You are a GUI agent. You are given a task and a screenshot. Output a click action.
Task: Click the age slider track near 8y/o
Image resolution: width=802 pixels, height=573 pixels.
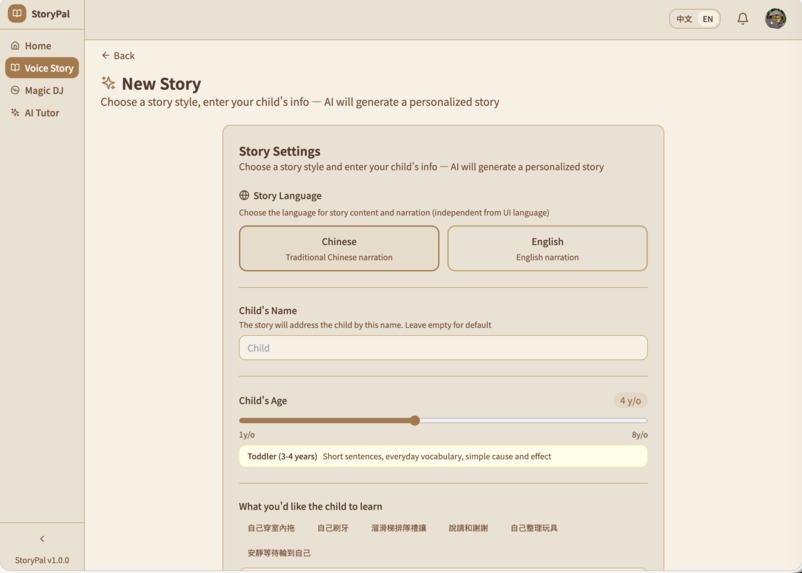pos(639,421)
